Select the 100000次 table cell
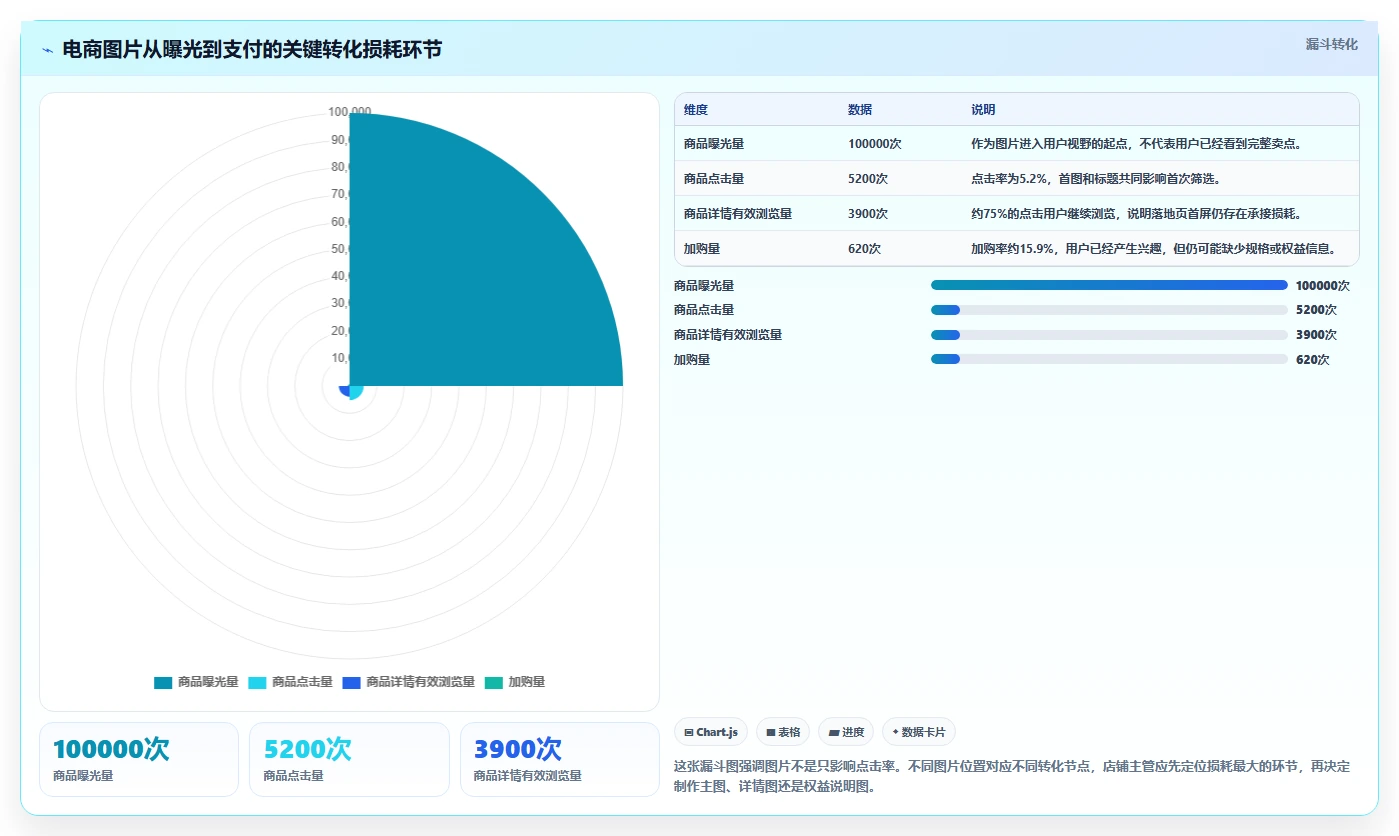Screen dimensions: 1399x836 [875, 144]
